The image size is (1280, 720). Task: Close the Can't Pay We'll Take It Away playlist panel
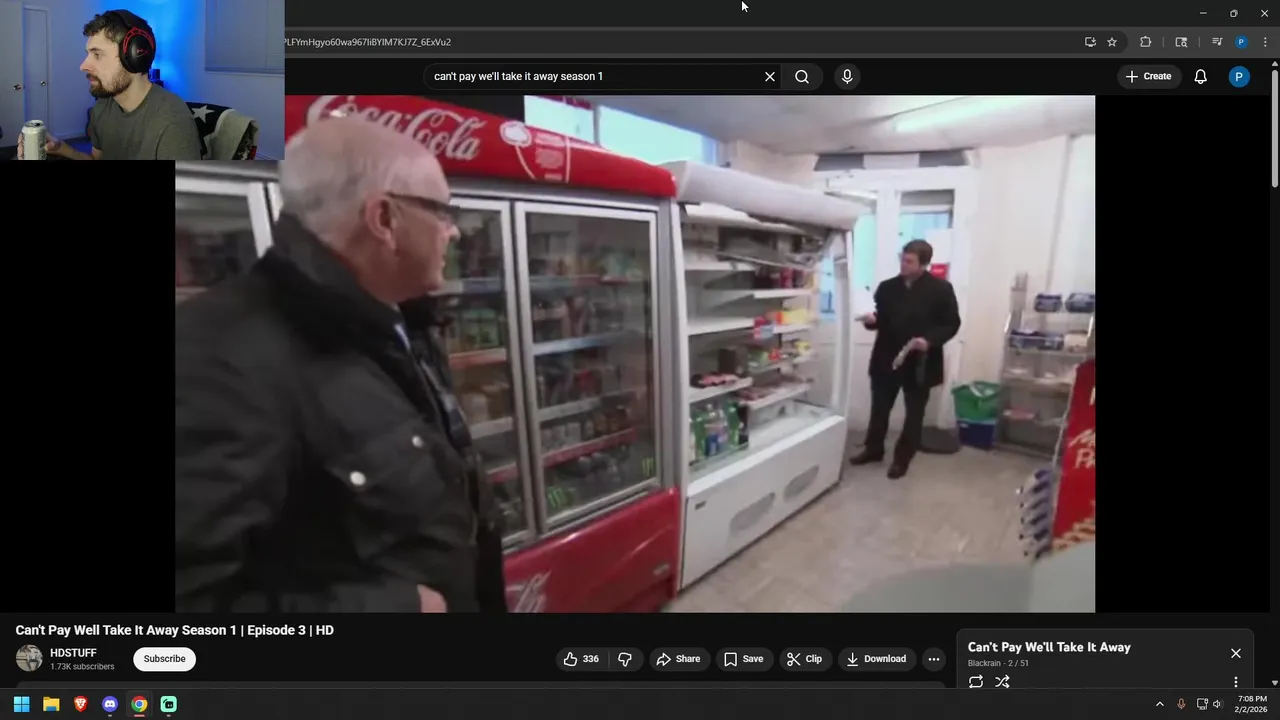(x=1236, y=653)
